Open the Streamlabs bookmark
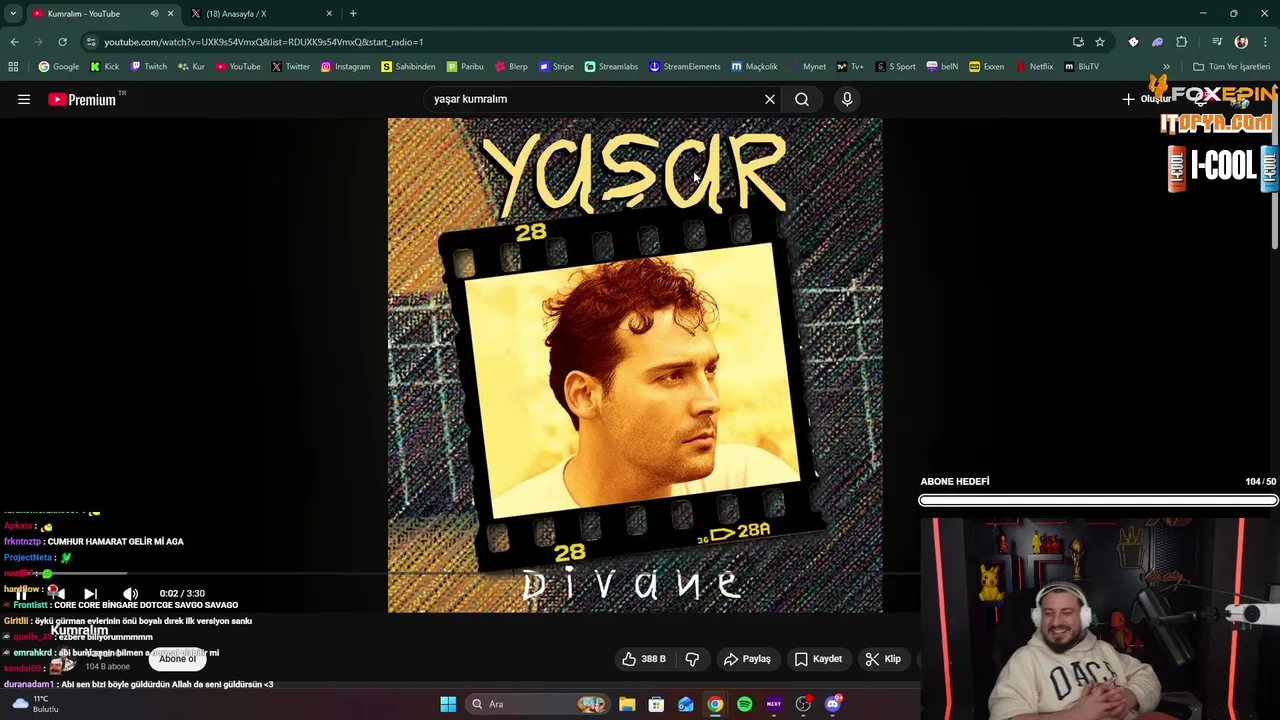This screenshot has width=1280, height=720. pyautogui.click(x=611, y=67)
